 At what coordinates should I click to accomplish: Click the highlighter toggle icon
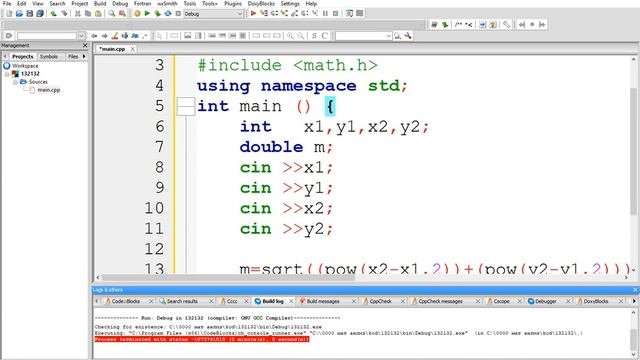click(115, 36)
